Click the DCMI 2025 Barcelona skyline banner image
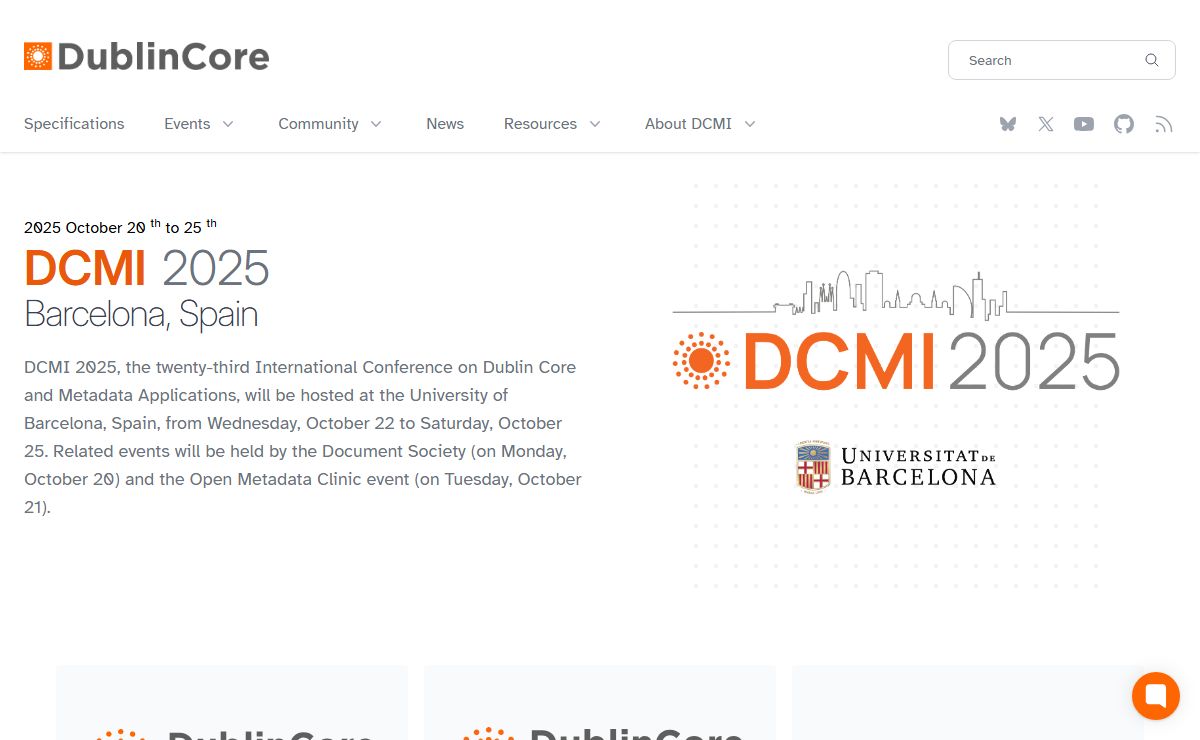Image resolution: width=1200 pixels, height=740 pixels. [x=896, y=330]
